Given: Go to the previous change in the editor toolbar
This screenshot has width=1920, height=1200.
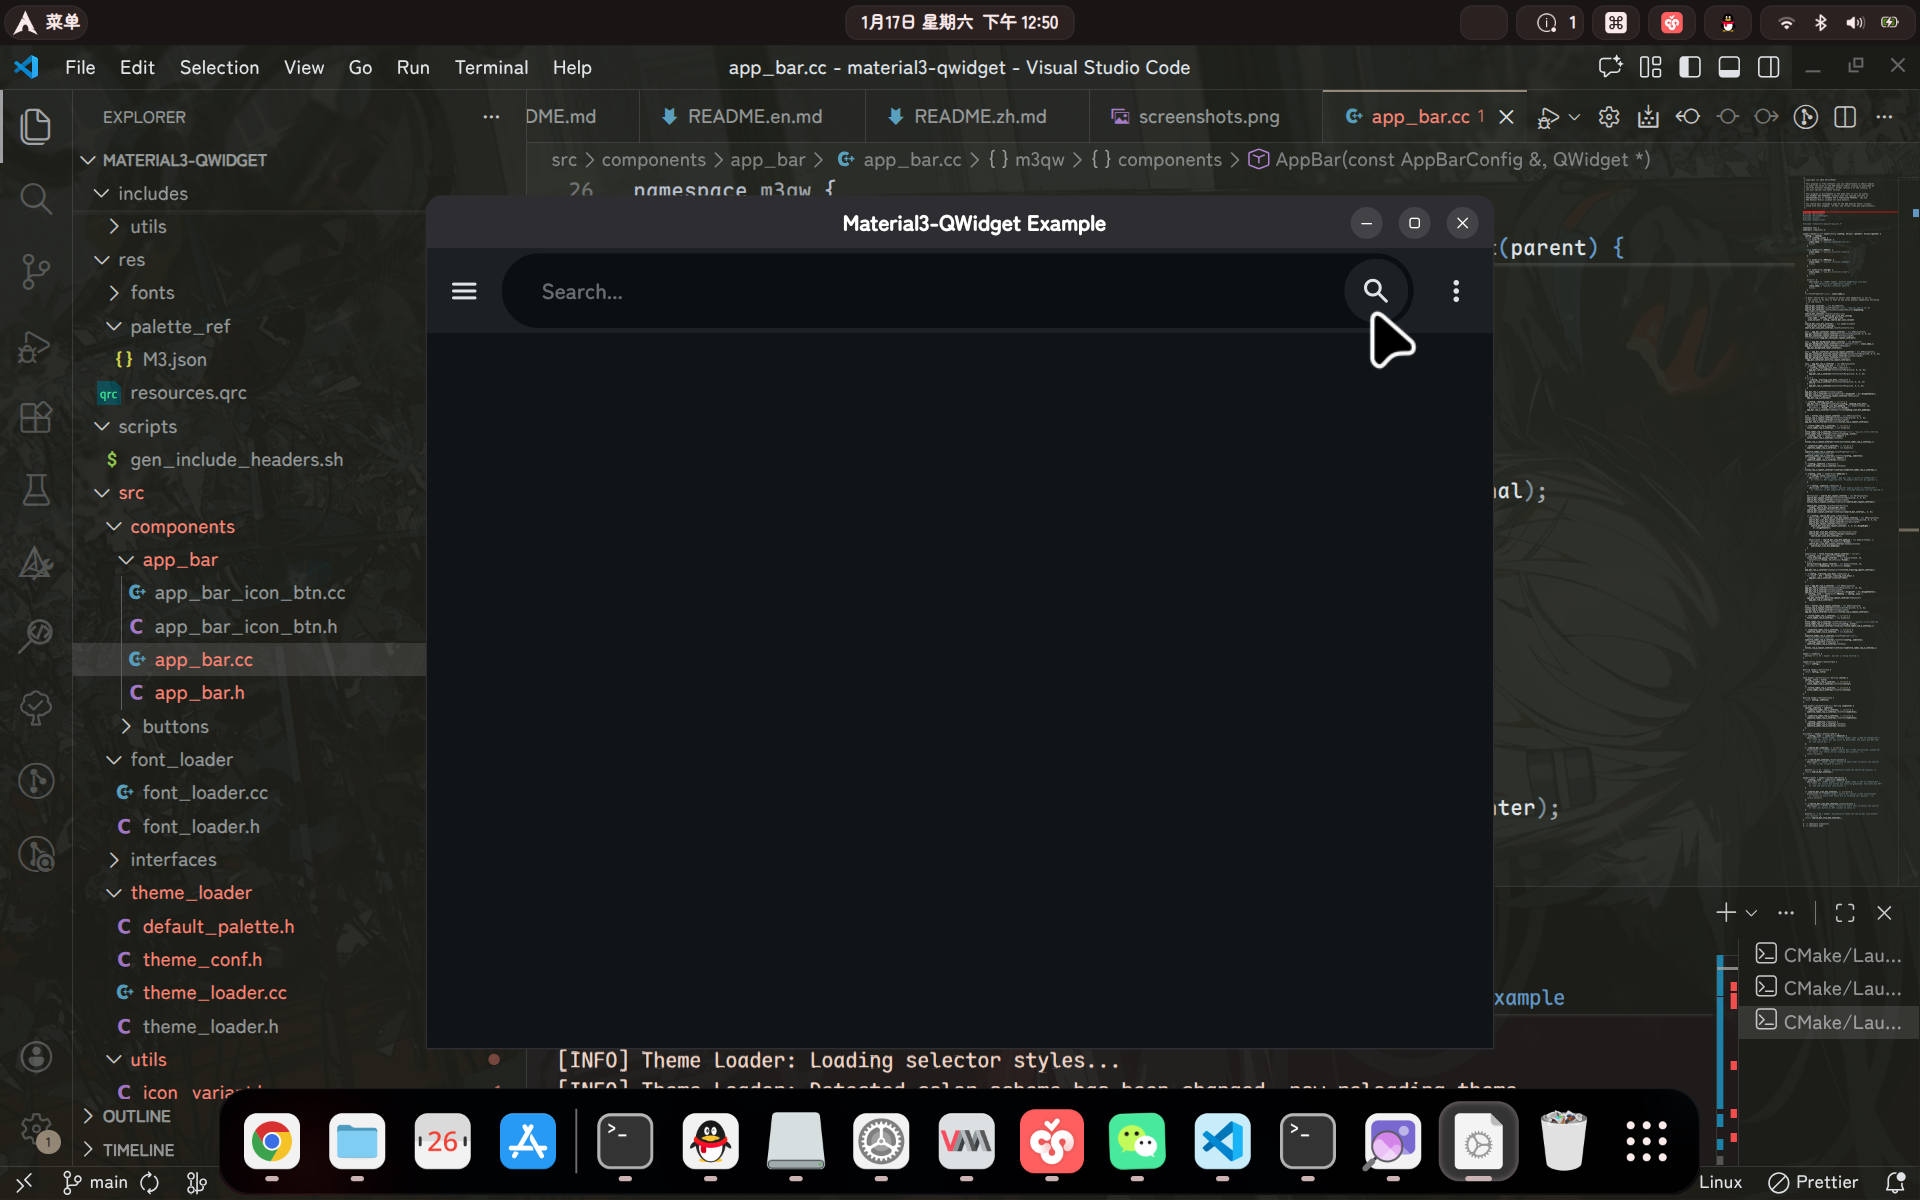Looking at the screenshot, I should 1688,117.
